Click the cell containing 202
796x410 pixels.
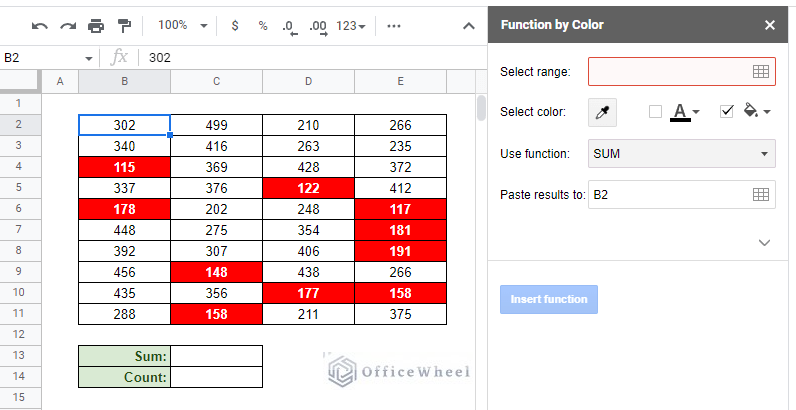(x=216, y=209)
